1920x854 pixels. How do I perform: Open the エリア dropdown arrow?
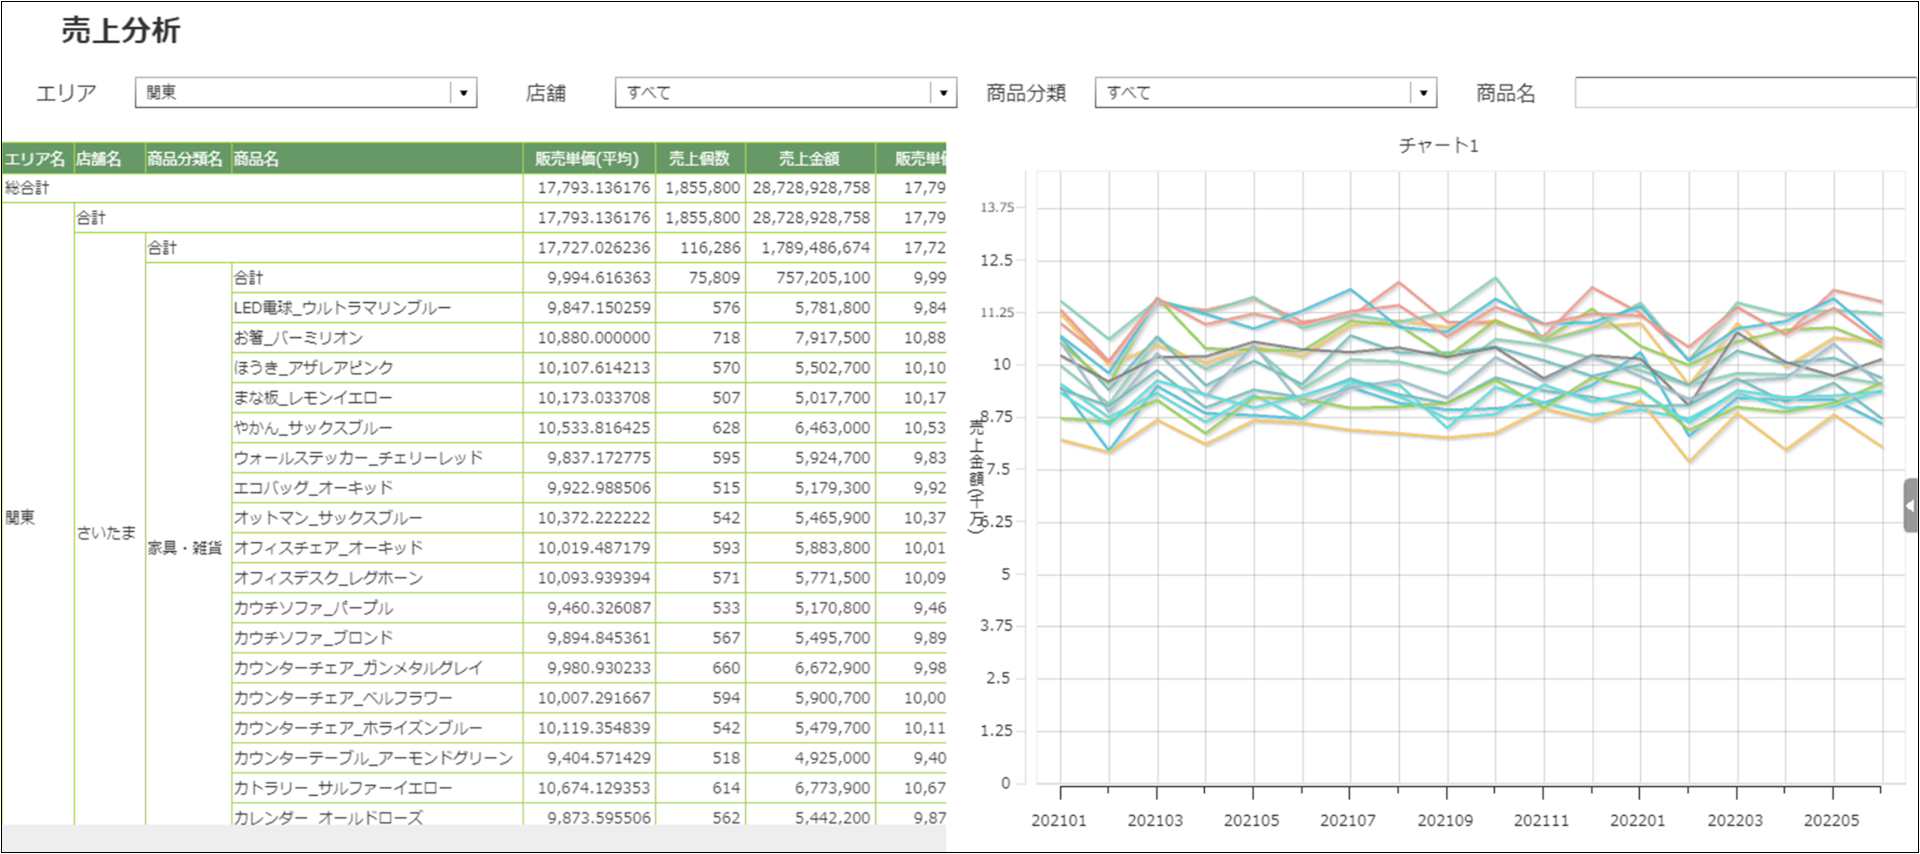(x=463, y=93)
